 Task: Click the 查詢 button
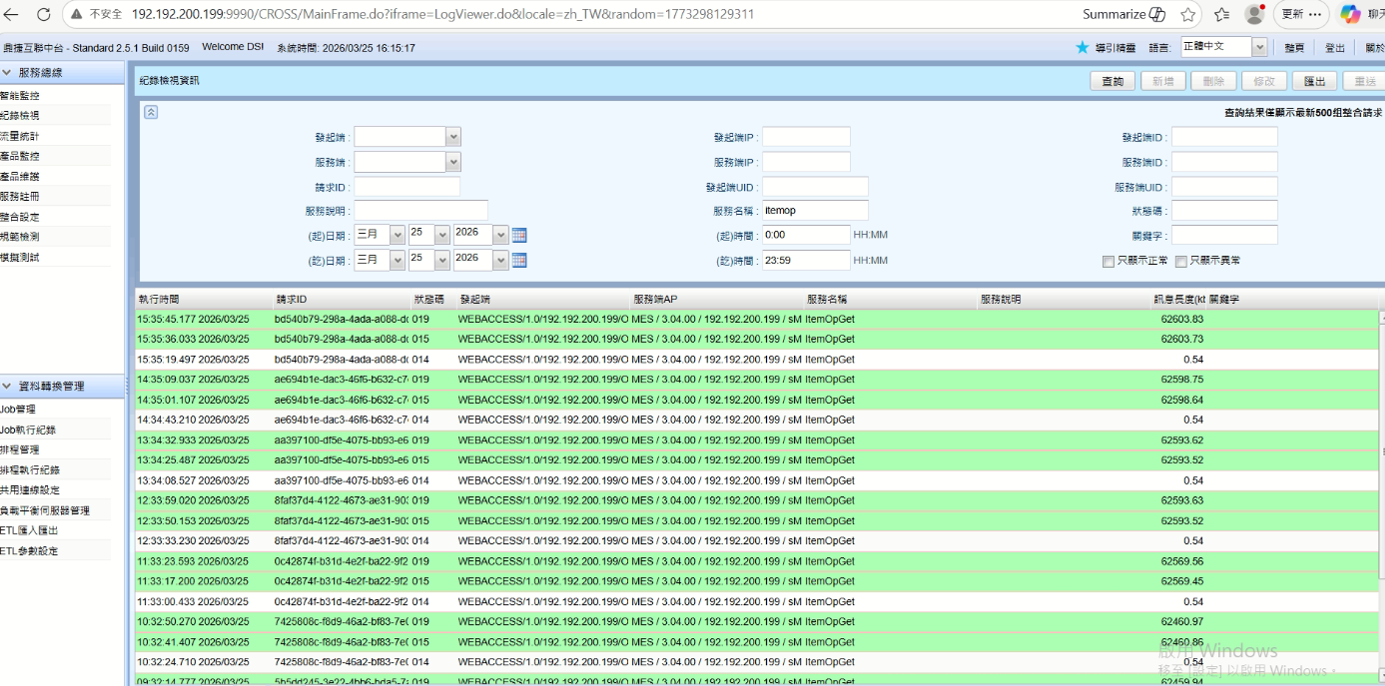tap(1112, 81)
